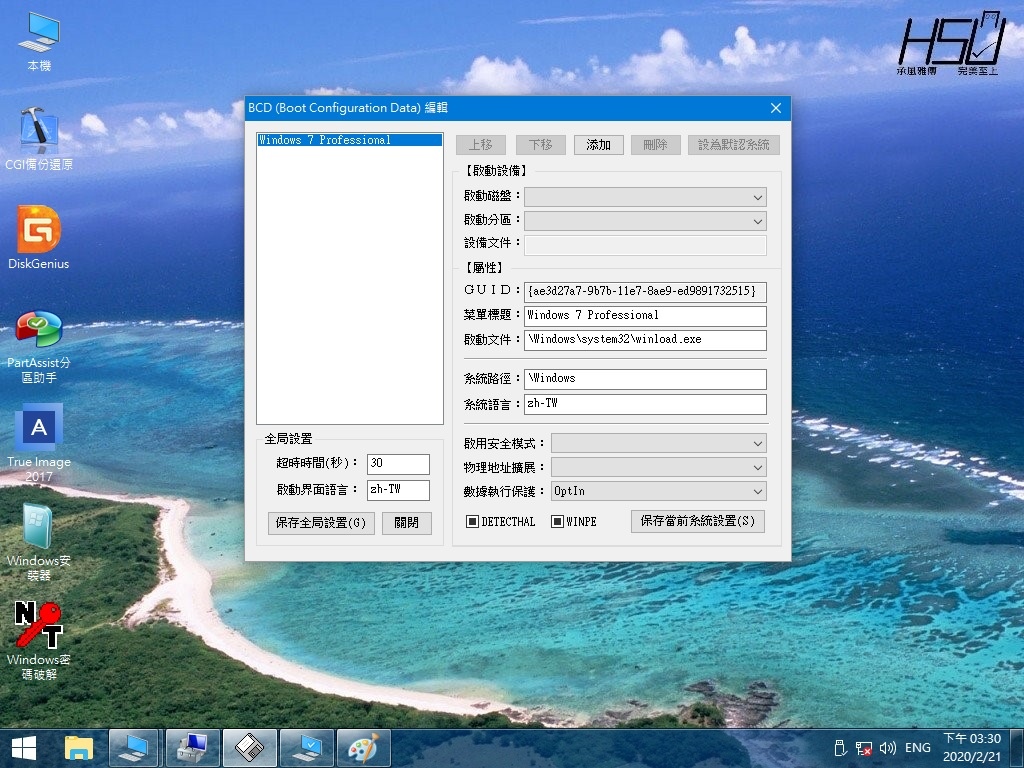Click the floppy disk taskbar icon
Viewport: 1024px width, 768px height.
(x=249, y=748)
